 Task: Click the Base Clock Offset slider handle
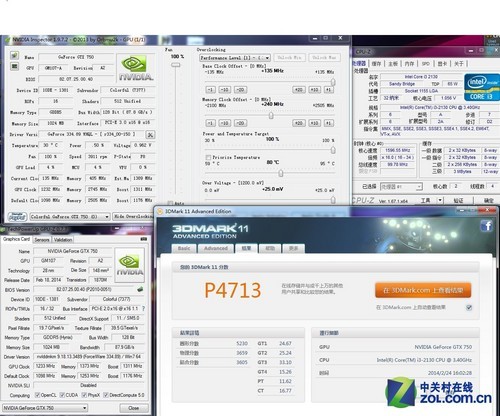coord(333,82)
